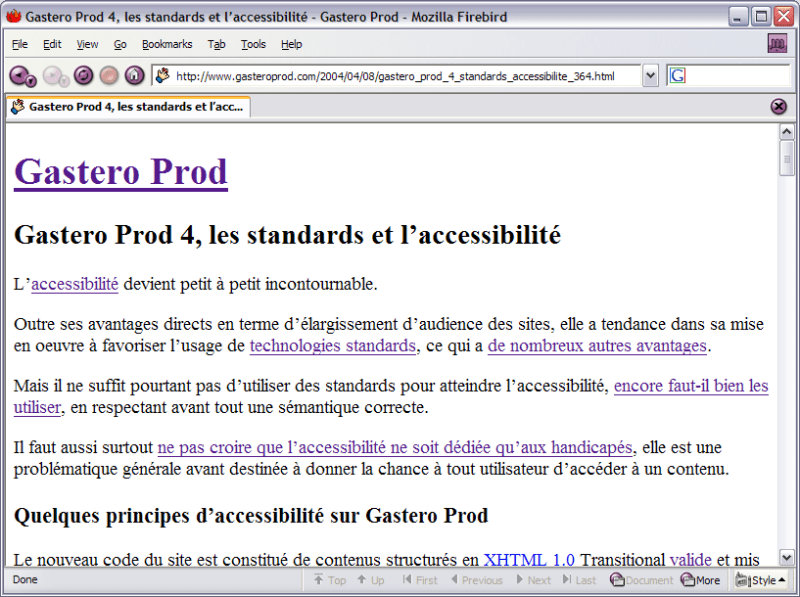Follow the Gastero Prod title link
Viewport: 800px width, 597px height.
tap(120, 171)
